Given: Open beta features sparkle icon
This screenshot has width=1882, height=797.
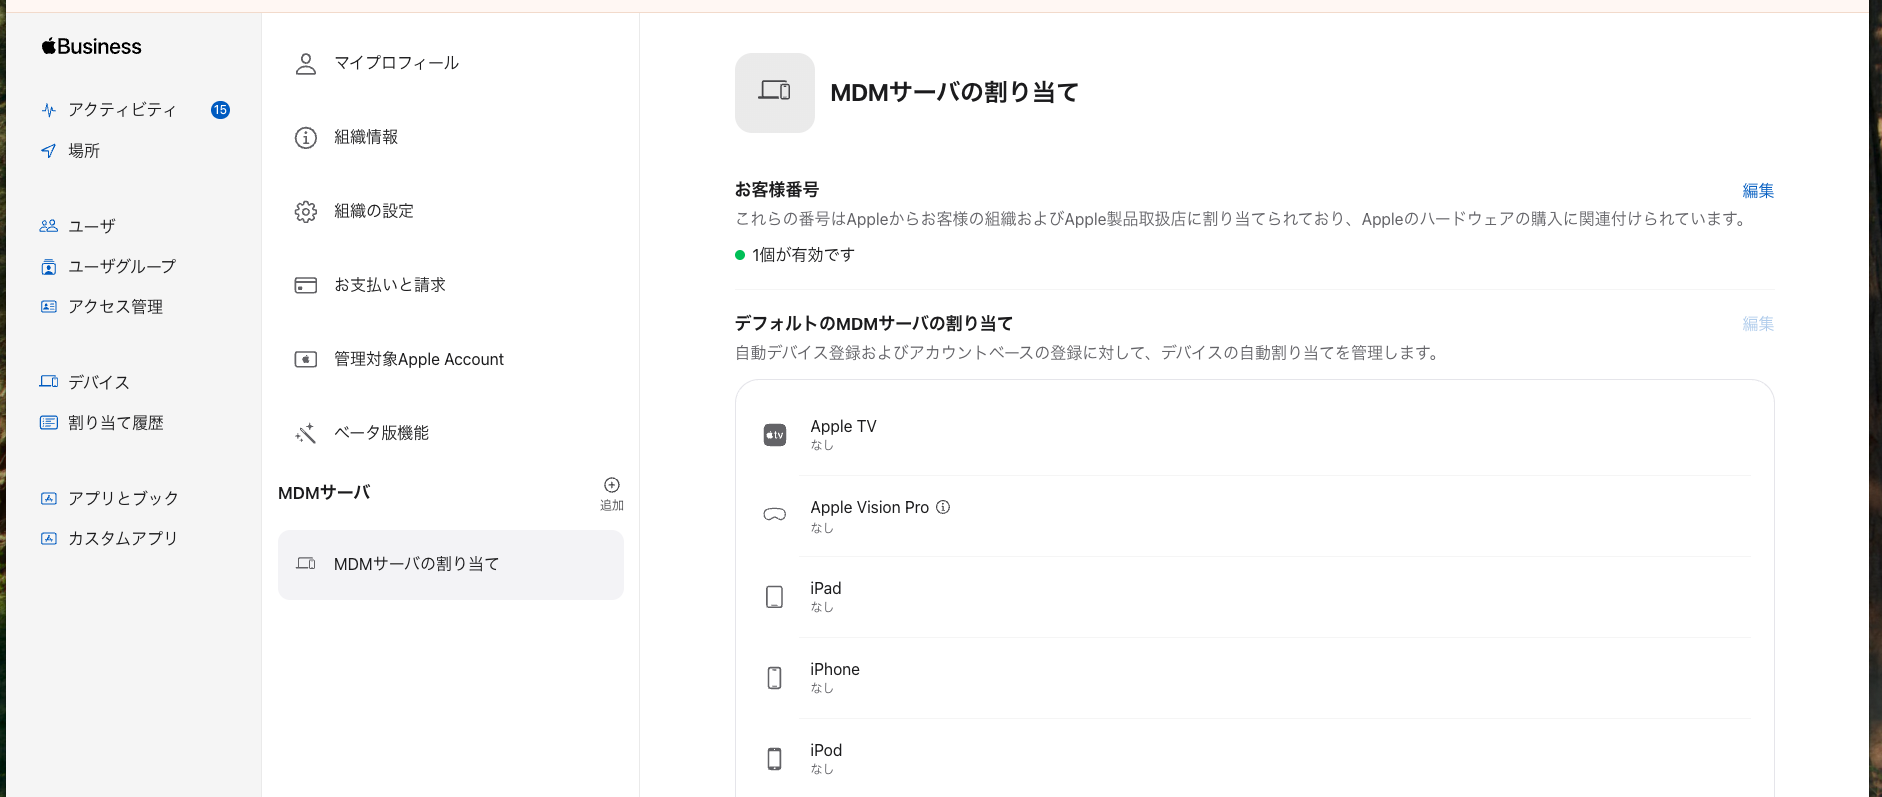Looking at the screenshot, I should pos(306,433).
